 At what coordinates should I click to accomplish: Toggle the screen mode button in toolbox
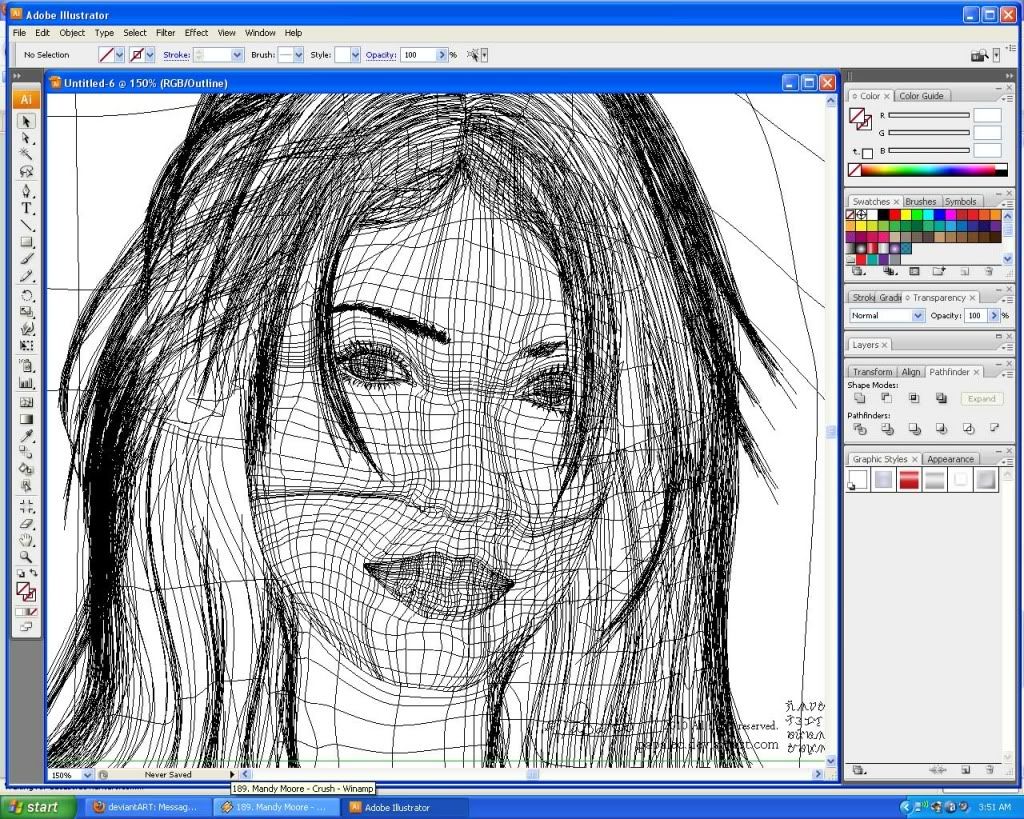click(x=26, y=627)
